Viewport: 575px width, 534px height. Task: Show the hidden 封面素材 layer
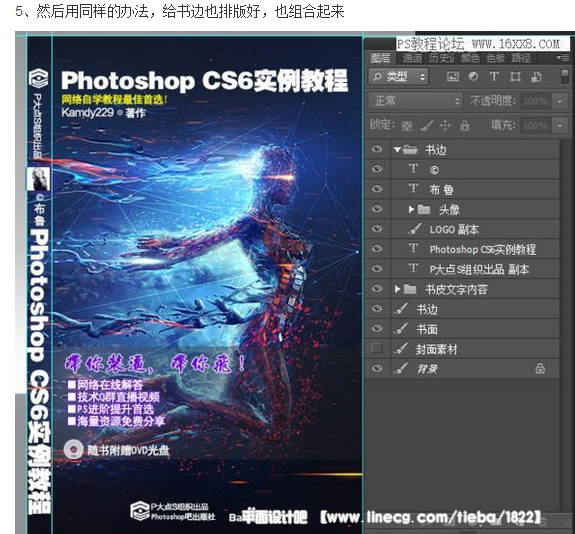pos(377,348)
